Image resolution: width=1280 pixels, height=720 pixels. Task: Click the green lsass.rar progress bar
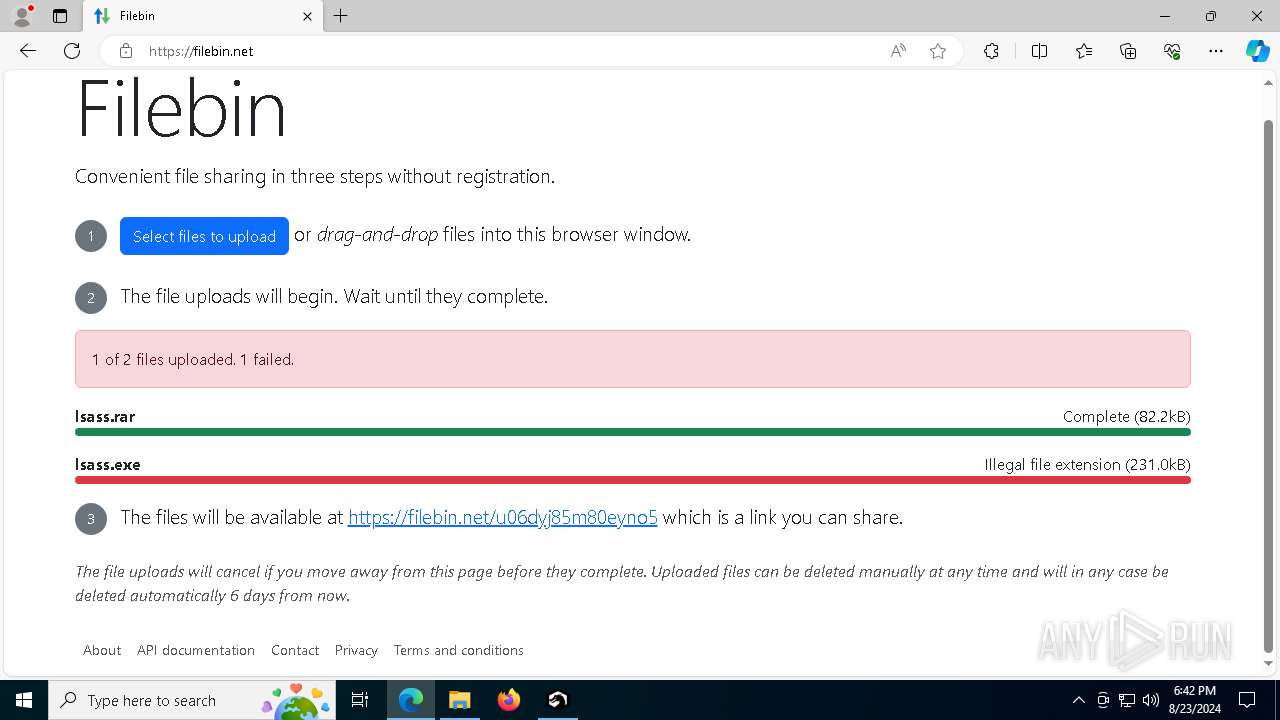[632, 432]
